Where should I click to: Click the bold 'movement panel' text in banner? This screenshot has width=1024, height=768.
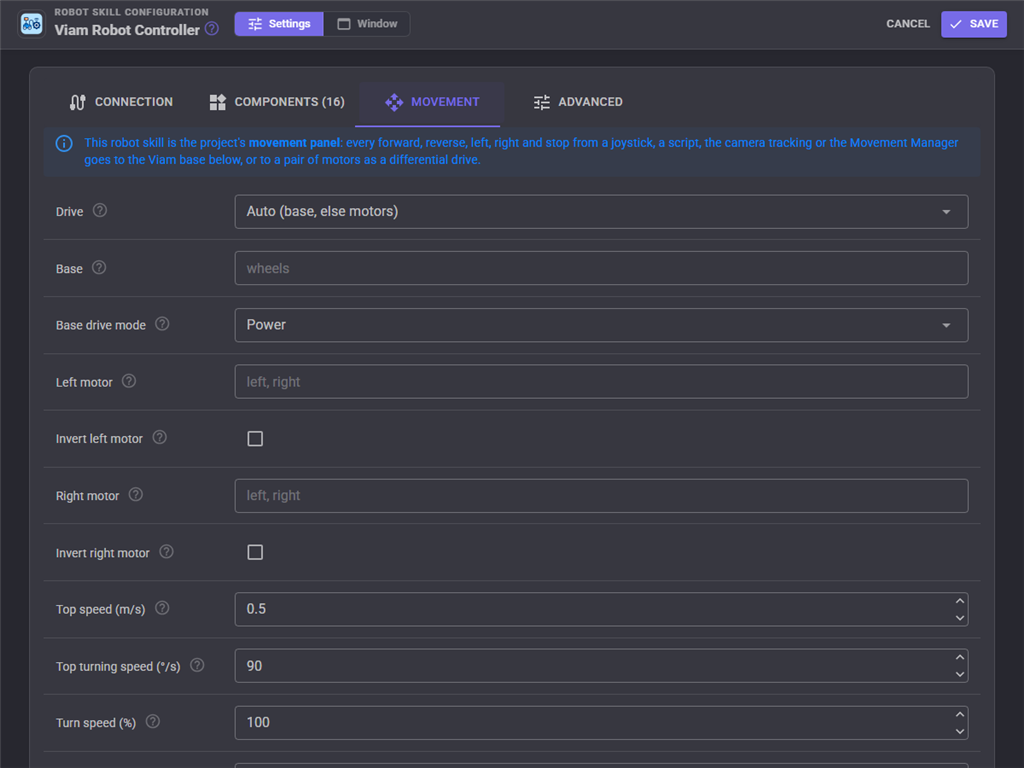[x=294, y=143]
